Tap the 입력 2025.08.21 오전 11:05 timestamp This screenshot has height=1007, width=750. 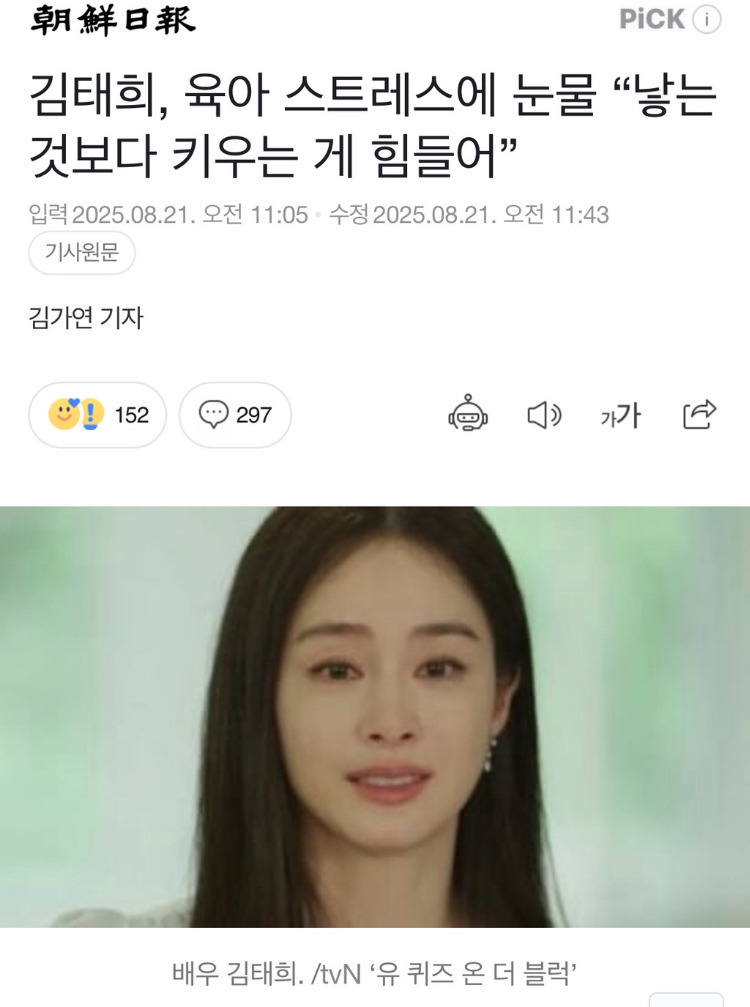click(168, 215)
